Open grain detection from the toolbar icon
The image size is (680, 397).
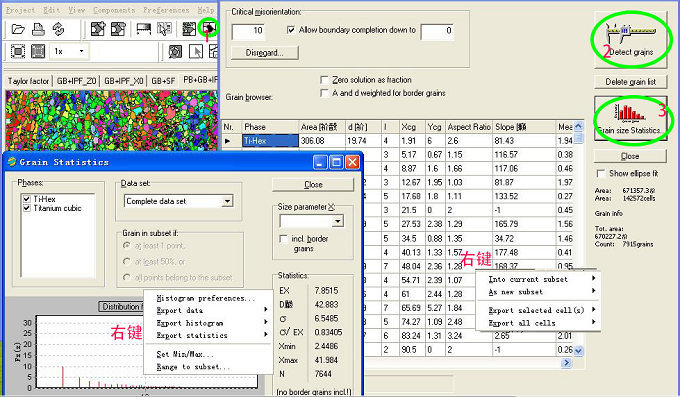pyautogui.click(x=209, y=29)
